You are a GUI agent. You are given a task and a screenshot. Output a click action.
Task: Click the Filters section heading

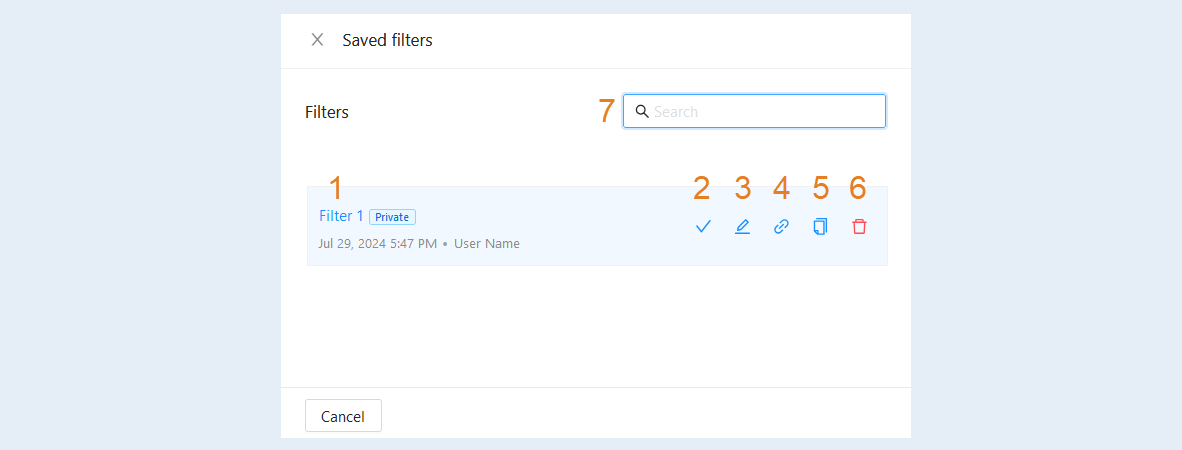point(326,112)
